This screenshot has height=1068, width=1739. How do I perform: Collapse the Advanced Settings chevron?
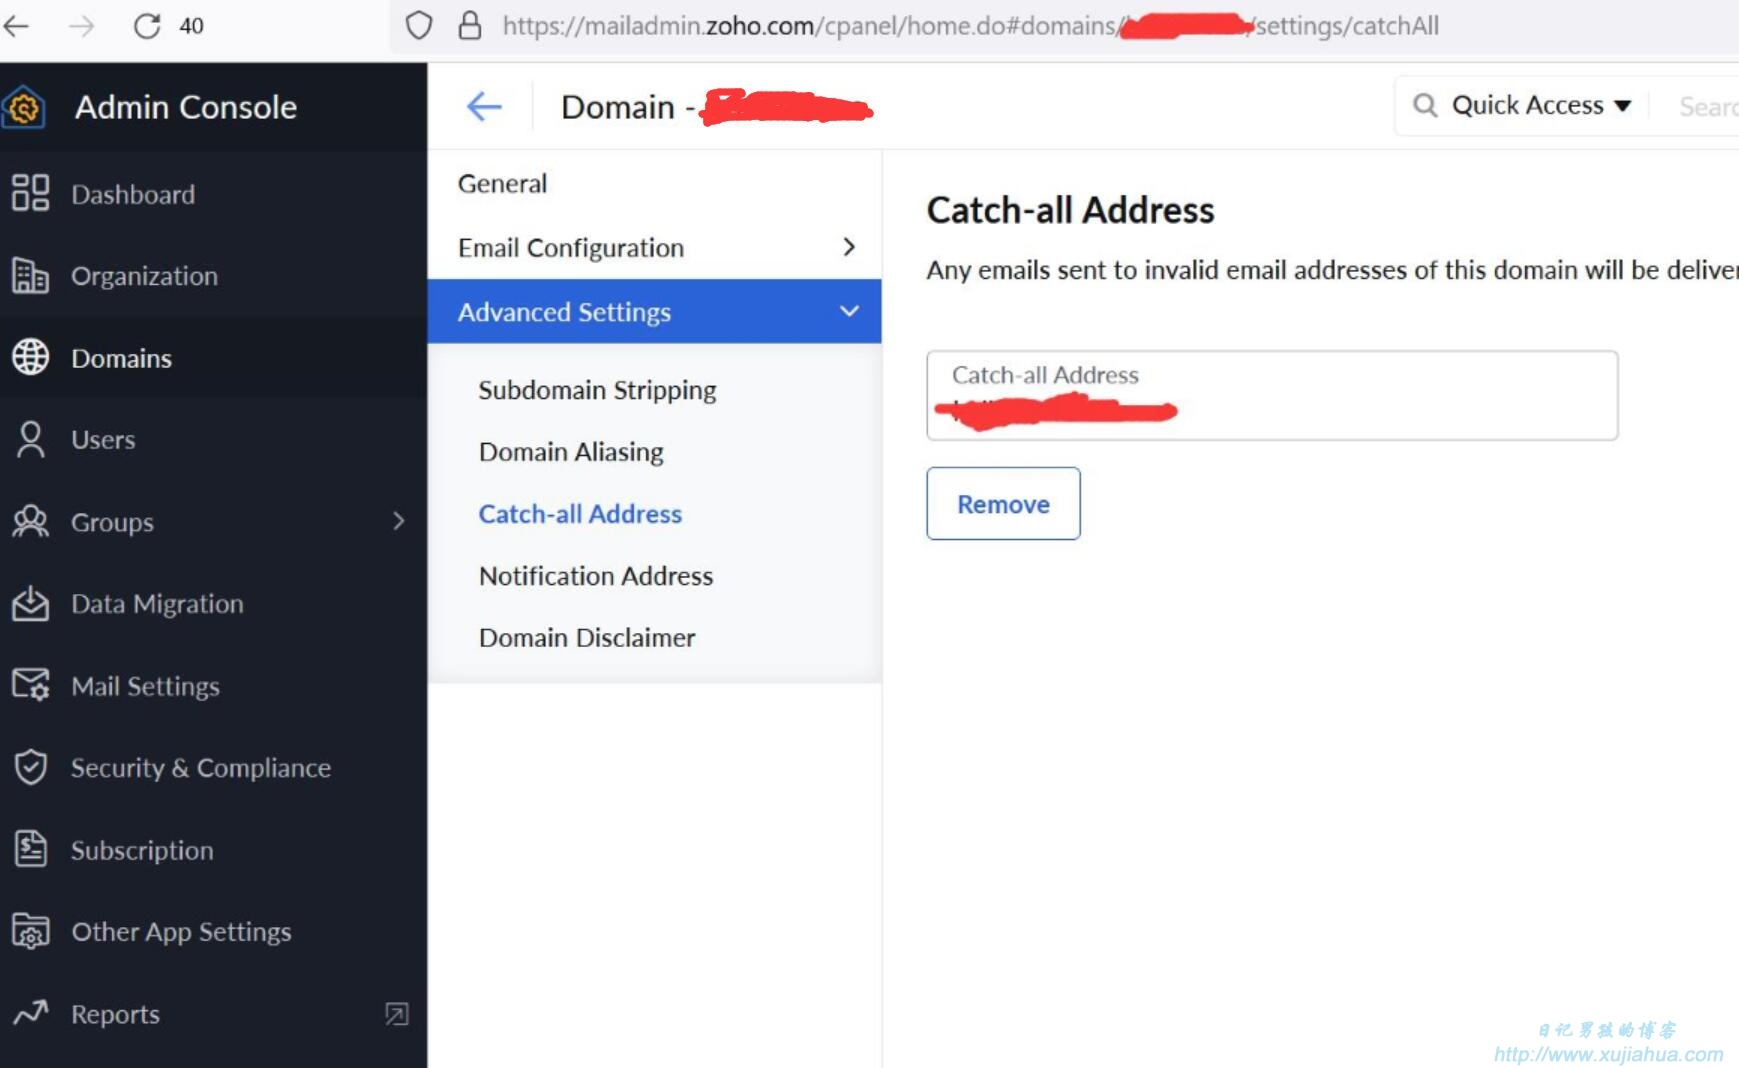point(849,311)
